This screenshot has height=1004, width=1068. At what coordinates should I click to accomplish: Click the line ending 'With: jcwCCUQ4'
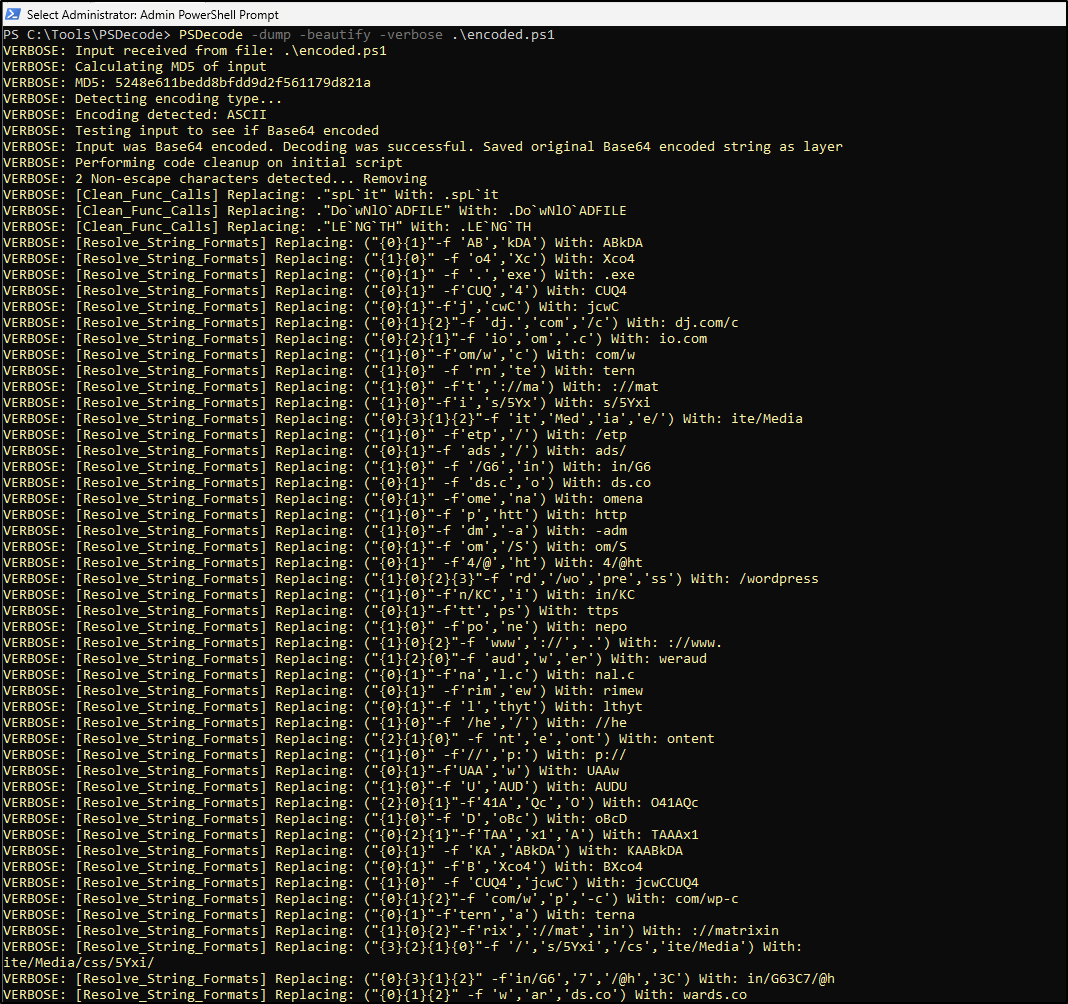click(351, 883)
